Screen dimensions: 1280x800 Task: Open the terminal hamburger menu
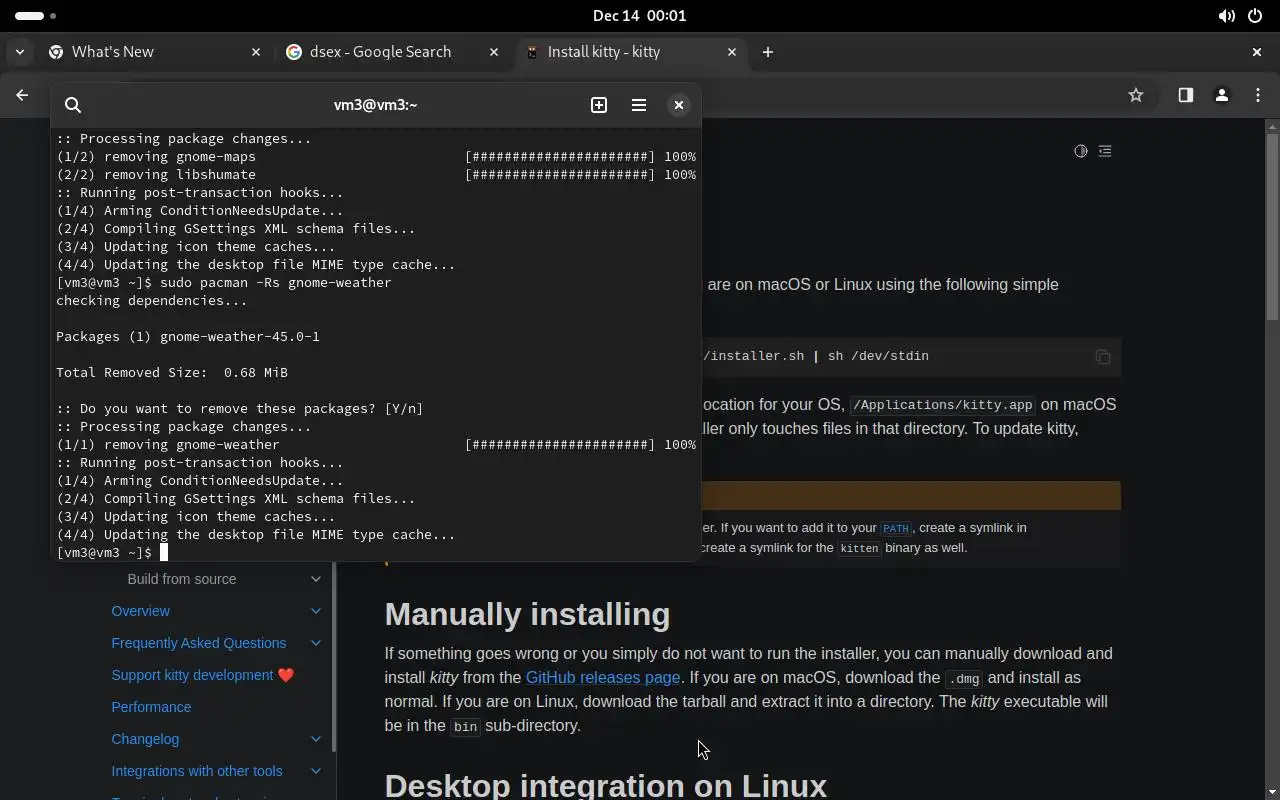[x=639, y=105]
